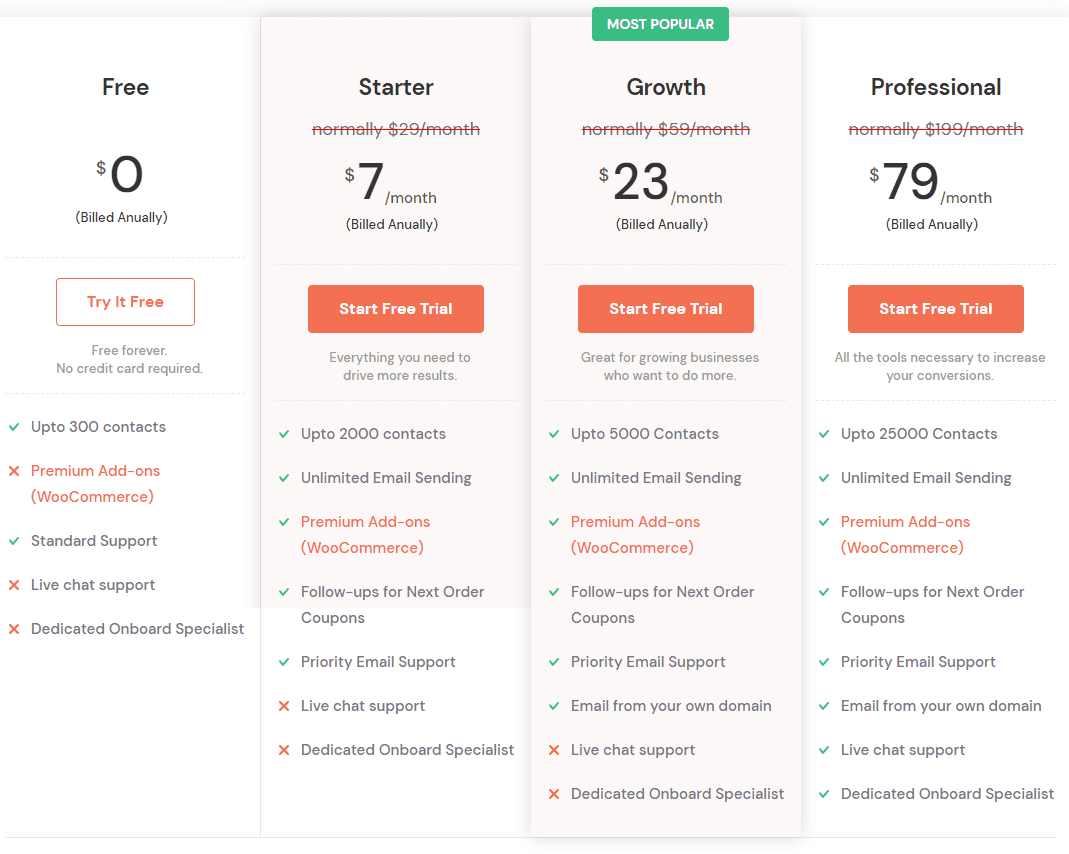Viewport: 1069px width, 854px height.
Task: Click the strikethrough normally $199/month price
Action: tap(935, 129)
